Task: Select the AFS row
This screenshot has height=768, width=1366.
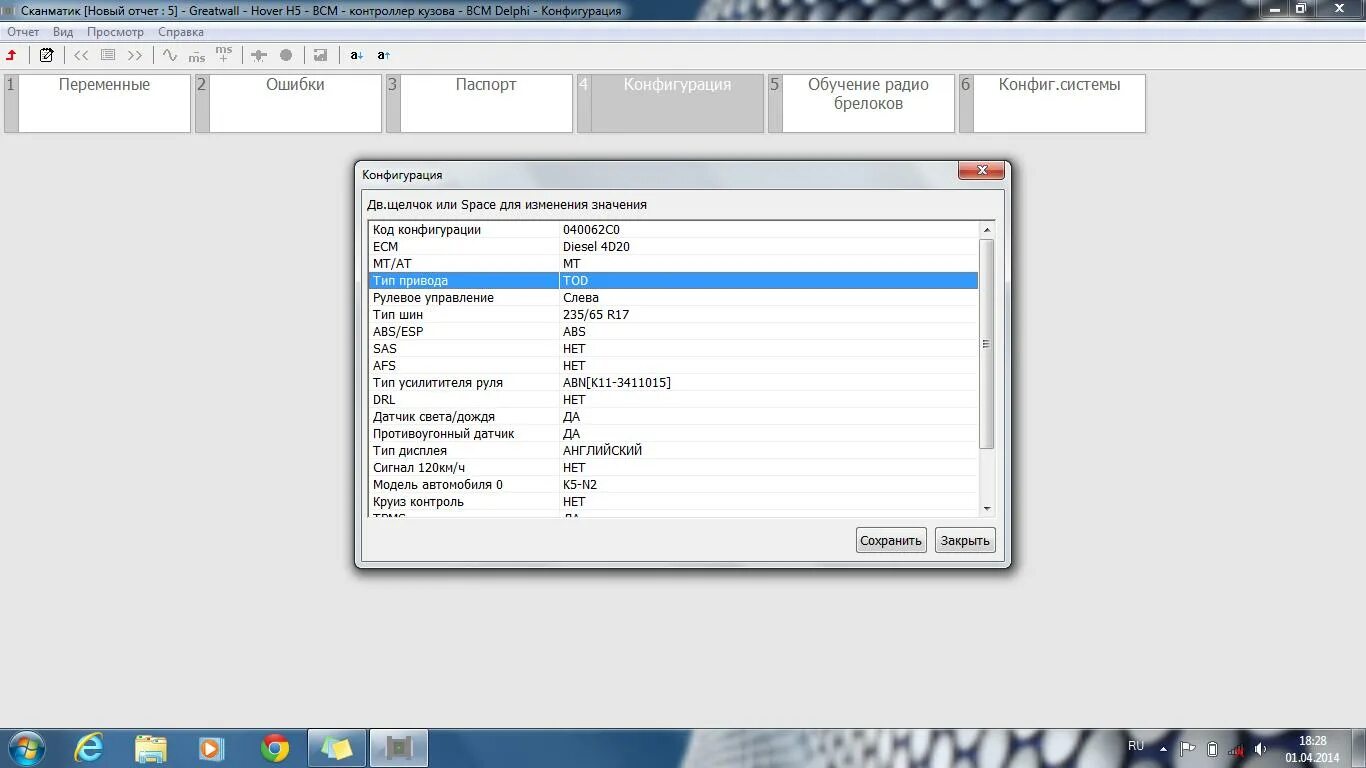Action: pos(673,366)
